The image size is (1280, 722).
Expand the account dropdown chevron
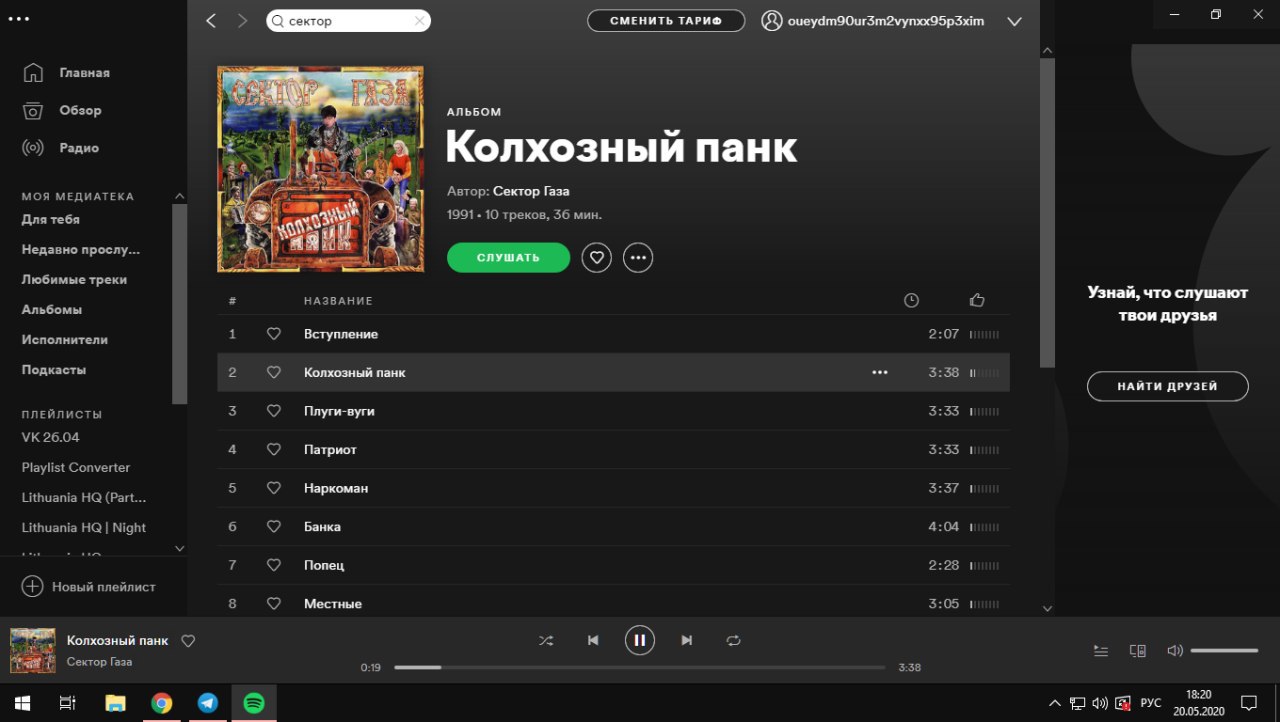(1014, 21)
